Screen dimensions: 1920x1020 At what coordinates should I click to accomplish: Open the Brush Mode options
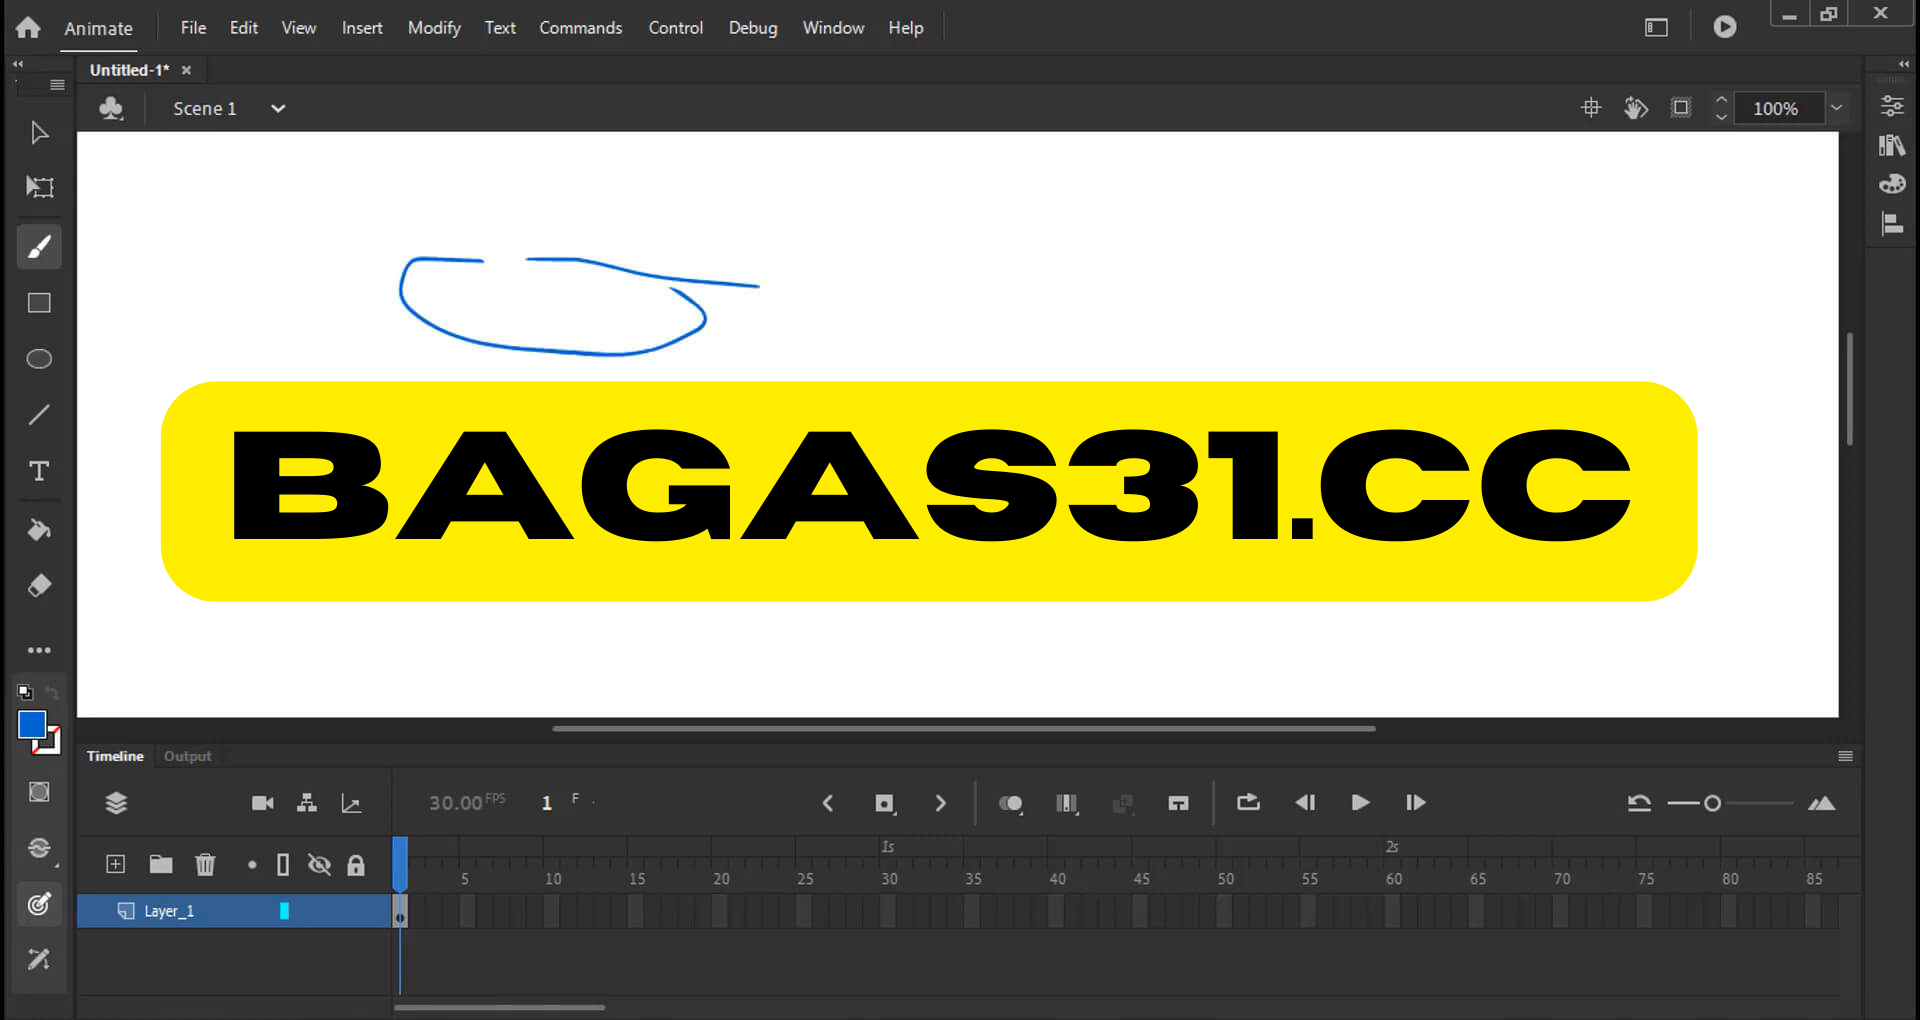click(x=39, y=848)
